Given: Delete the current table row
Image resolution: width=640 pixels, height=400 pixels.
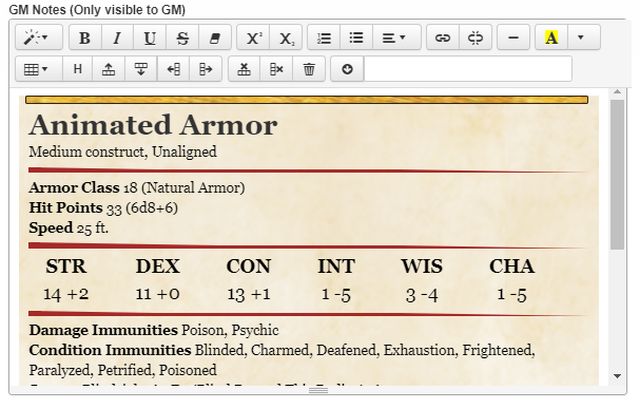Looking at the screenshot, I should [x=244, y=69].
